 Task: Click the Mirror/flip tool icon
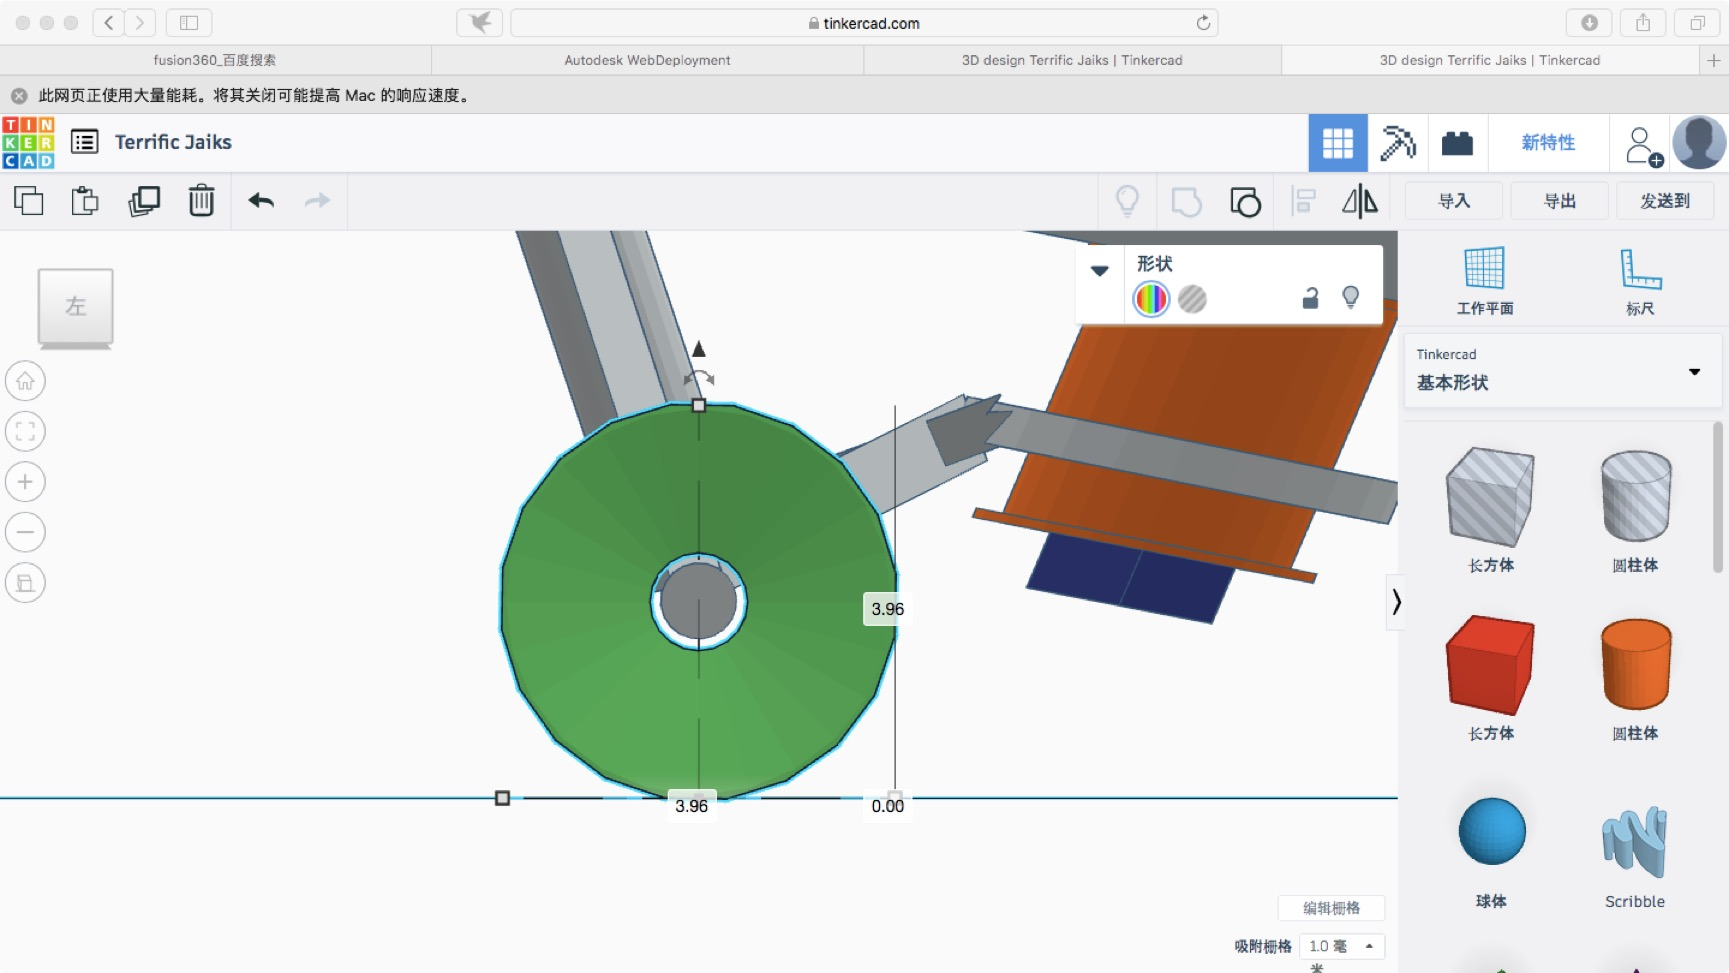pyautogui.click(x=1360, y=201)
